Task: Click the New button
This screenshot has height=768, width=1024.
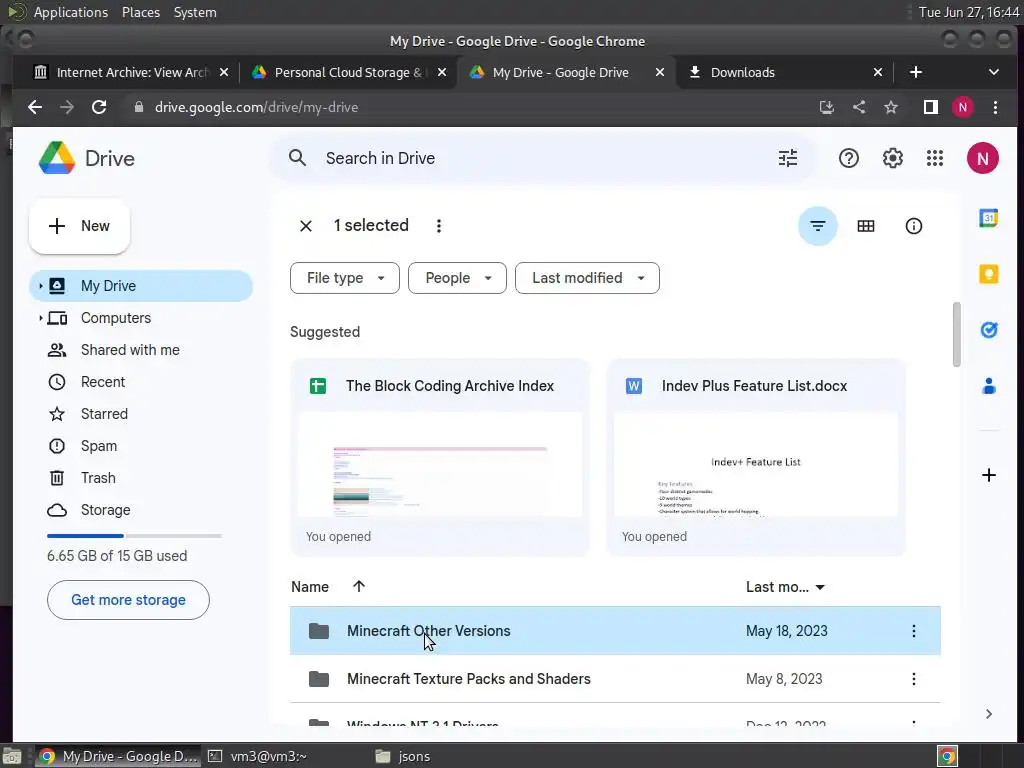Action: click(79, 226)
